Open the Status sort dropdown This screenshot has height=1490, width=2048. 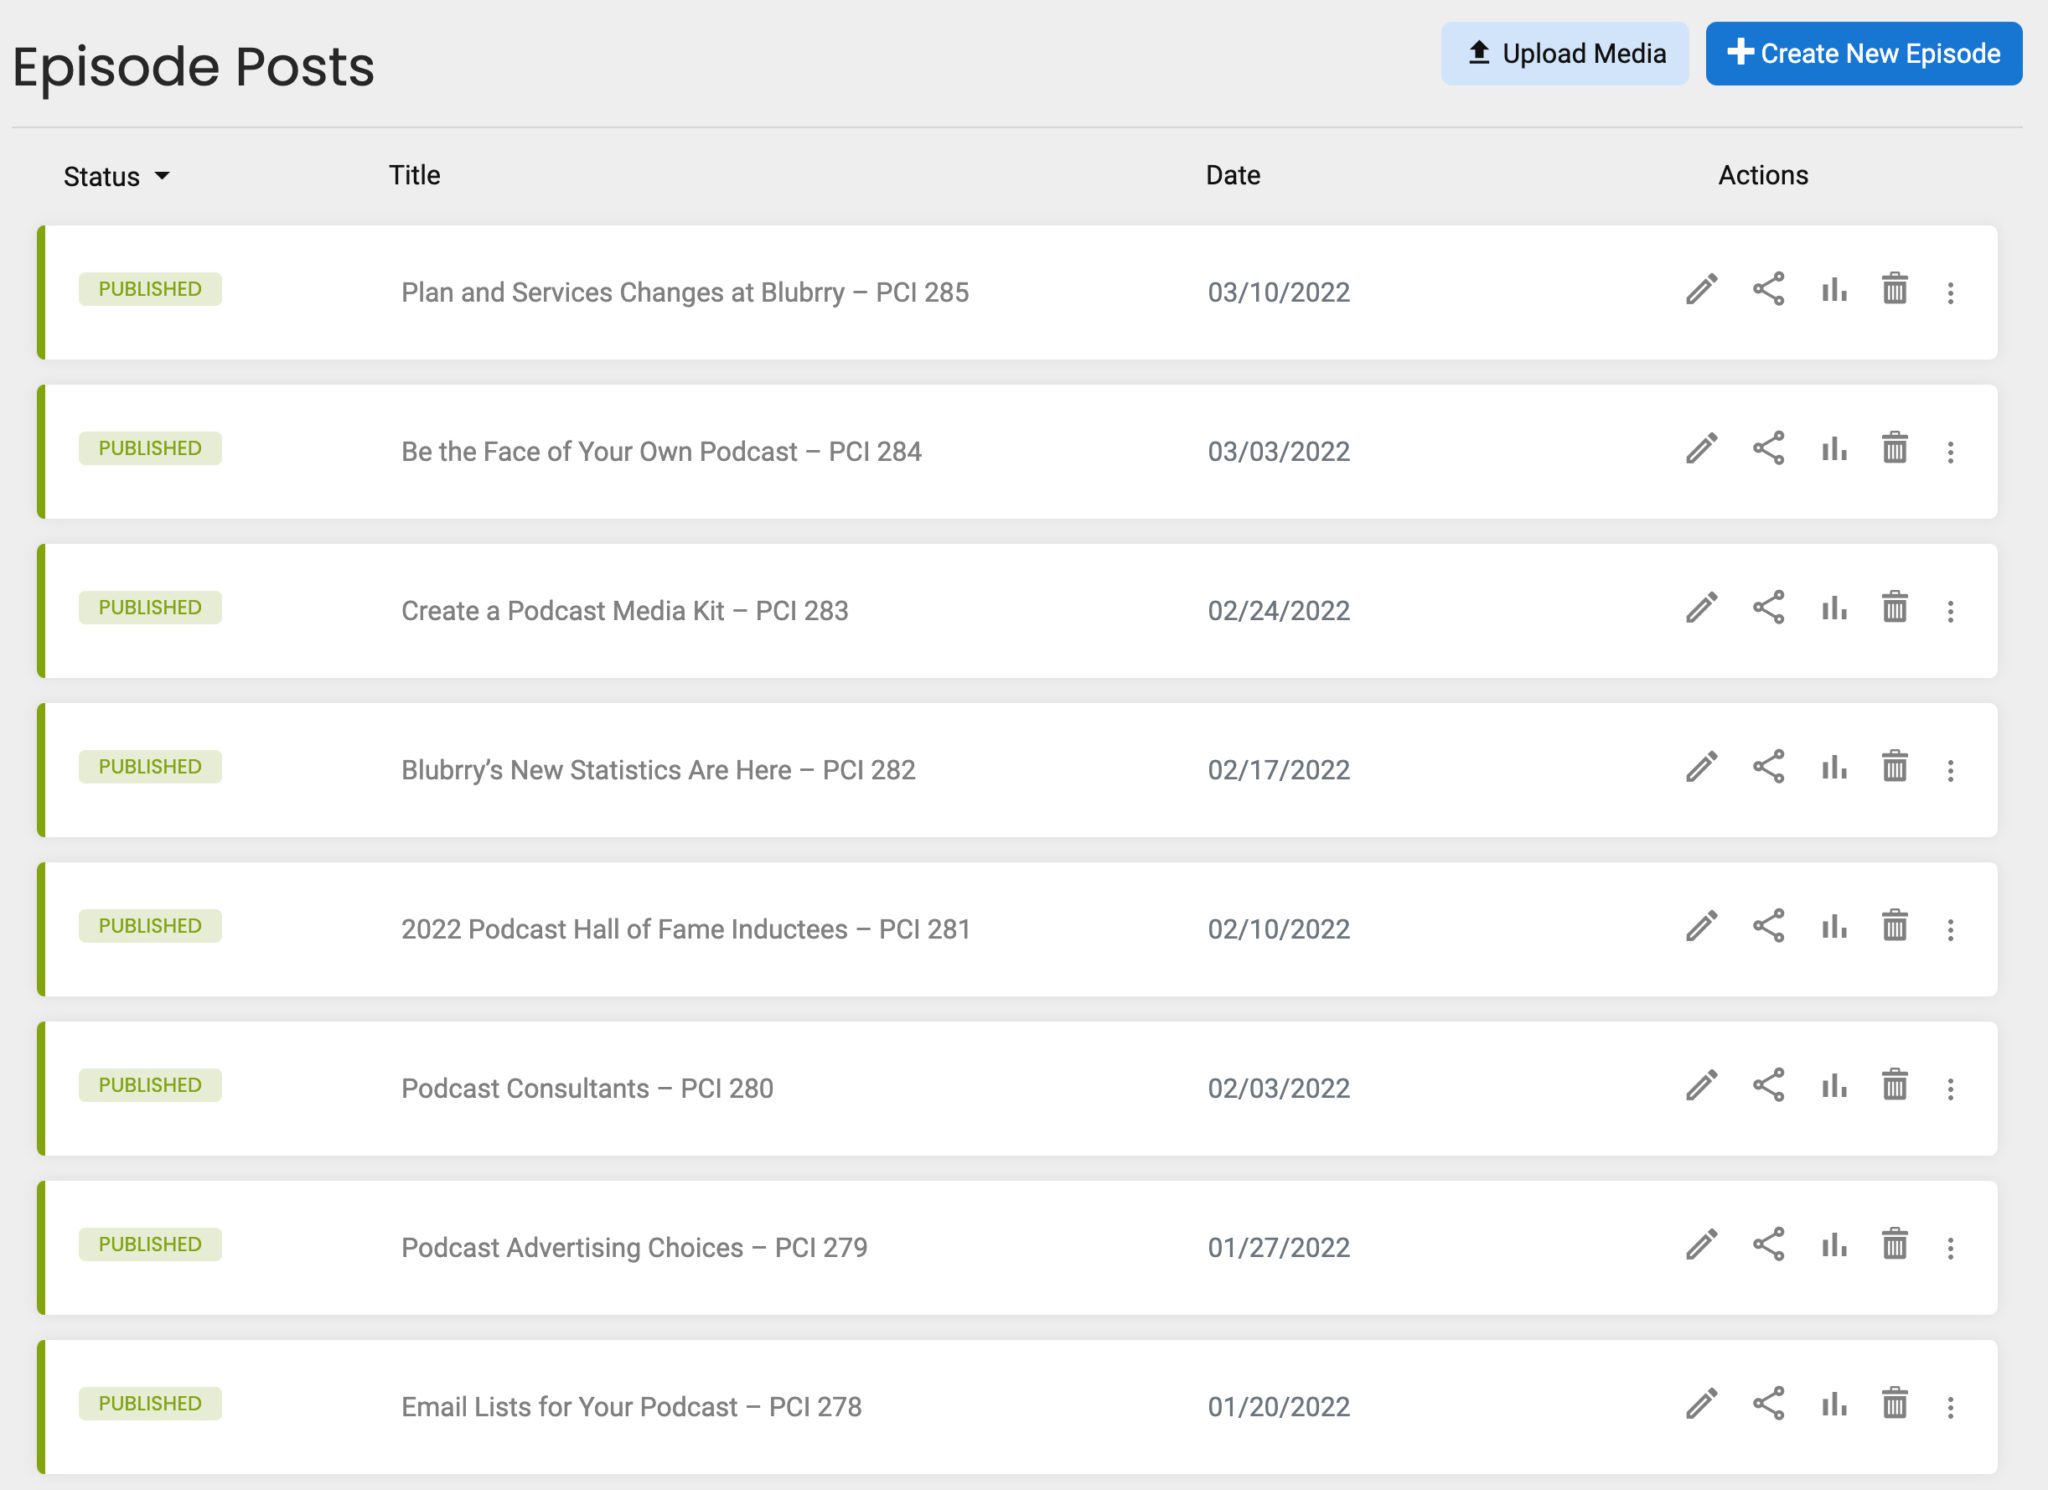tap(116, 176)
